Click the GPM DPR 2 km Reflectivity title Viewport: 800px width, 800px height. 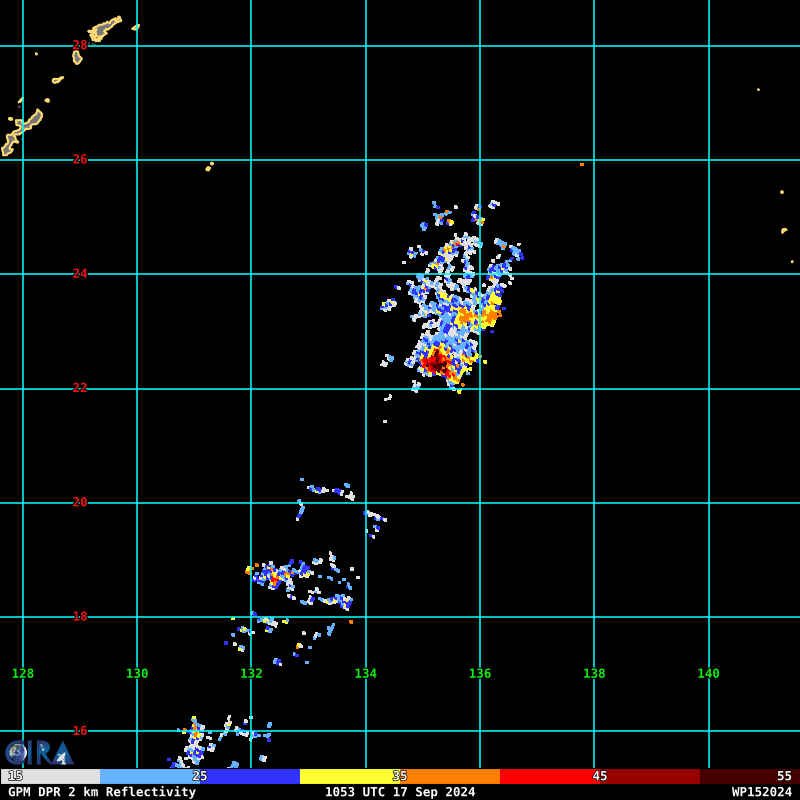coord(102,792)
